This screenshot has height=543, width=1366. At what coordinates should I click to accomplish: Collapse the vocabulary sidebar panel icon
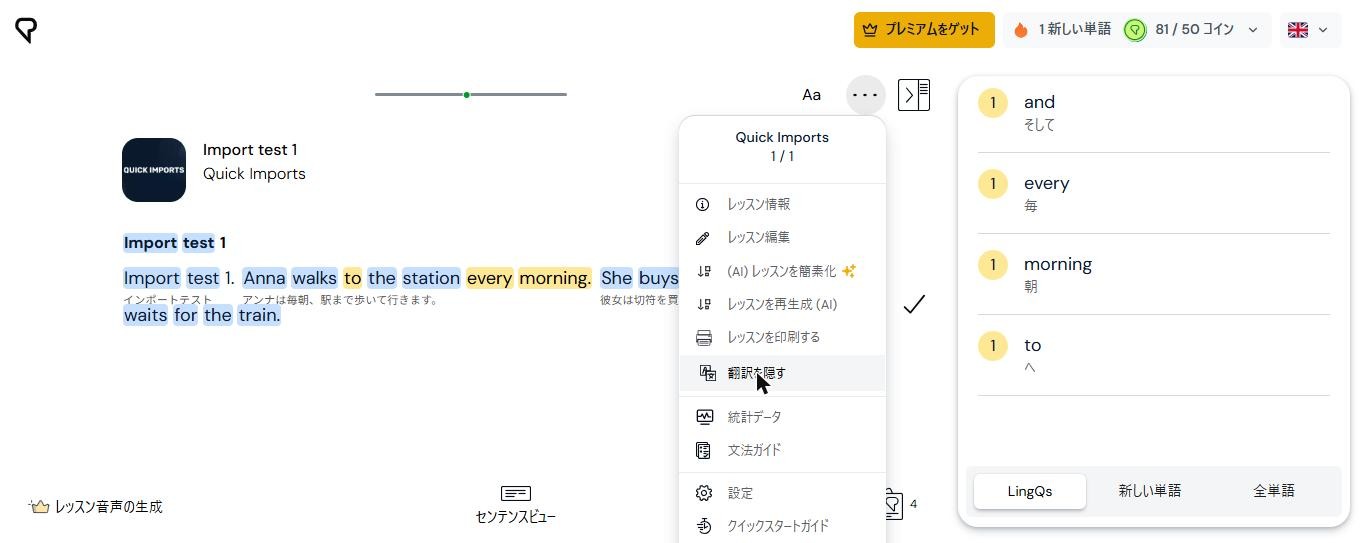click(x=914, y=95)
